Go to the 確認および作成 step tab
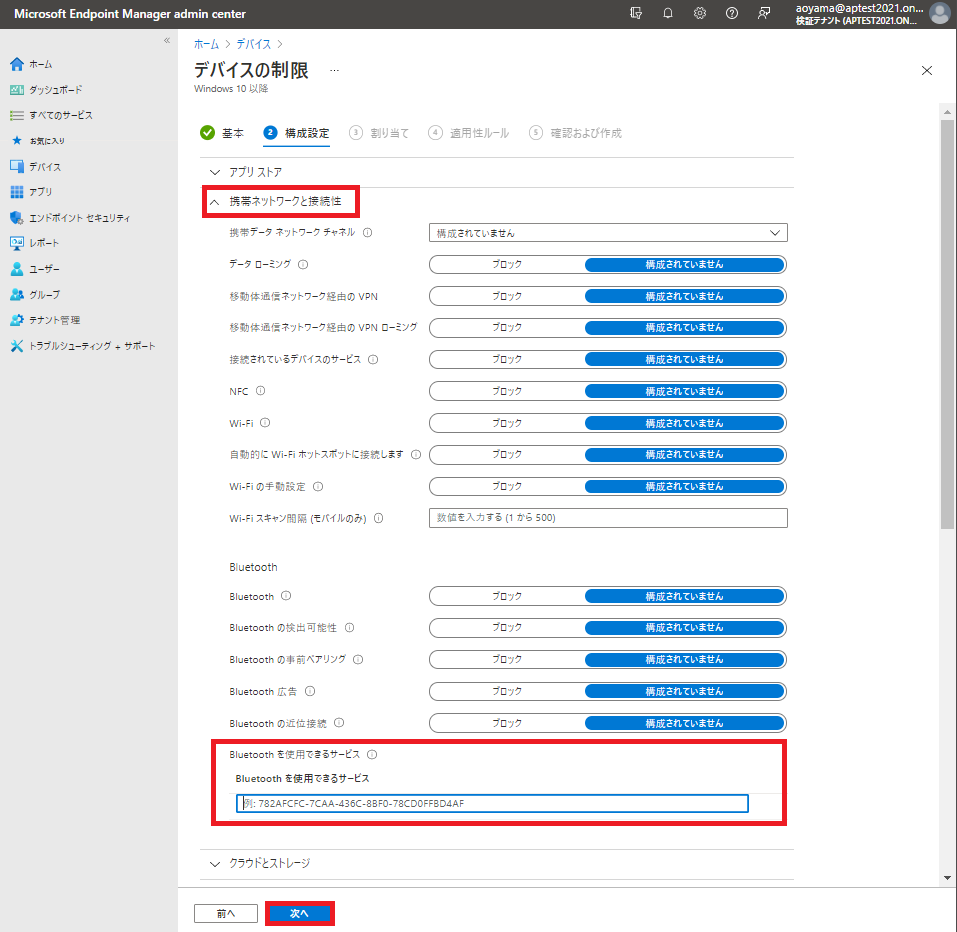 (575, 133)
